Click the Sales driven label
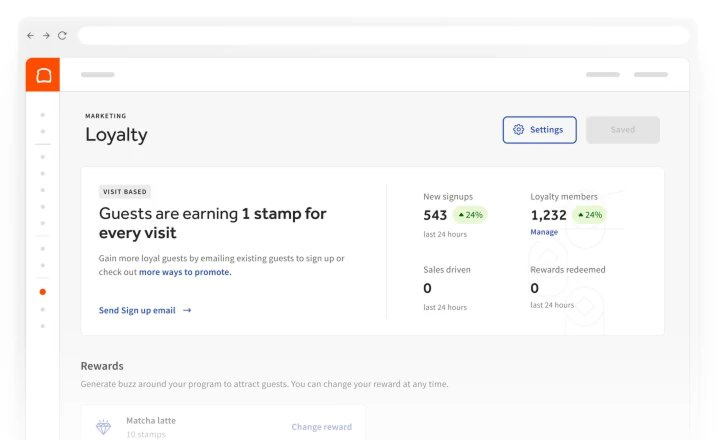The width and height of the screenshot is (721, 440). point(447,270)
